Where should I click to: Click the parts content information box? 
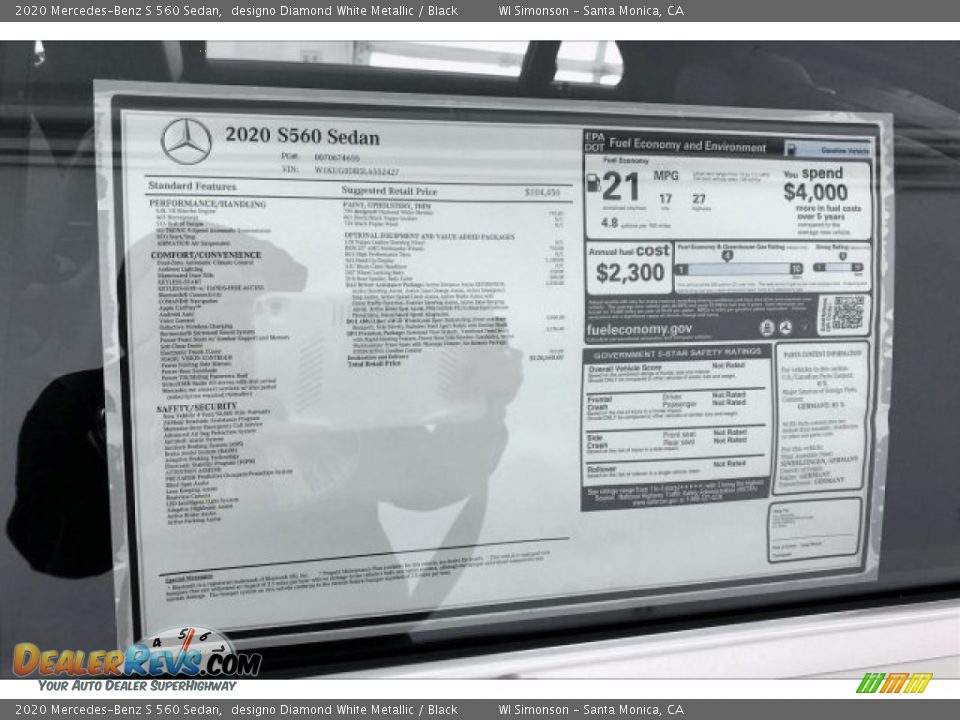coord(822,418)
